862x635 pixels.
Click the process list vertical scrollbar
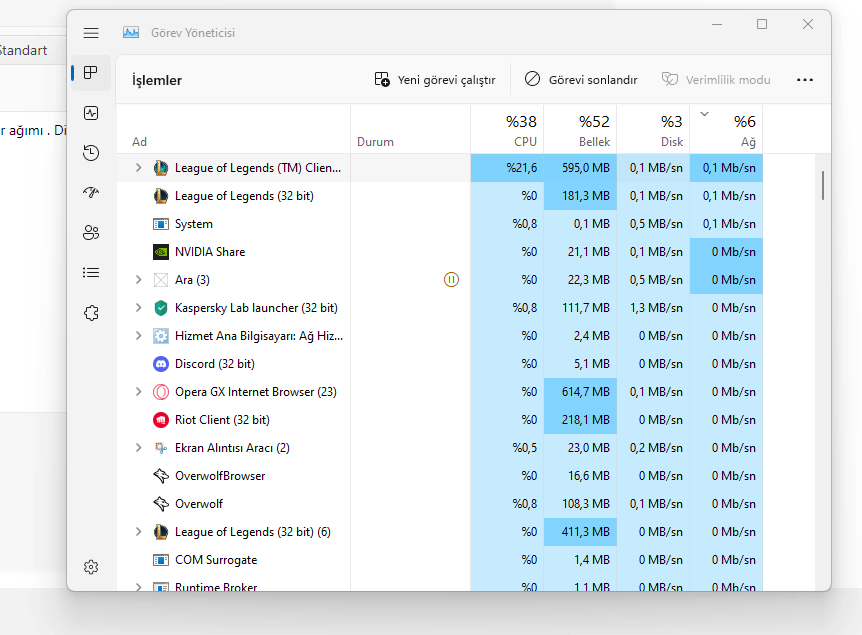[x=822, y=186]
